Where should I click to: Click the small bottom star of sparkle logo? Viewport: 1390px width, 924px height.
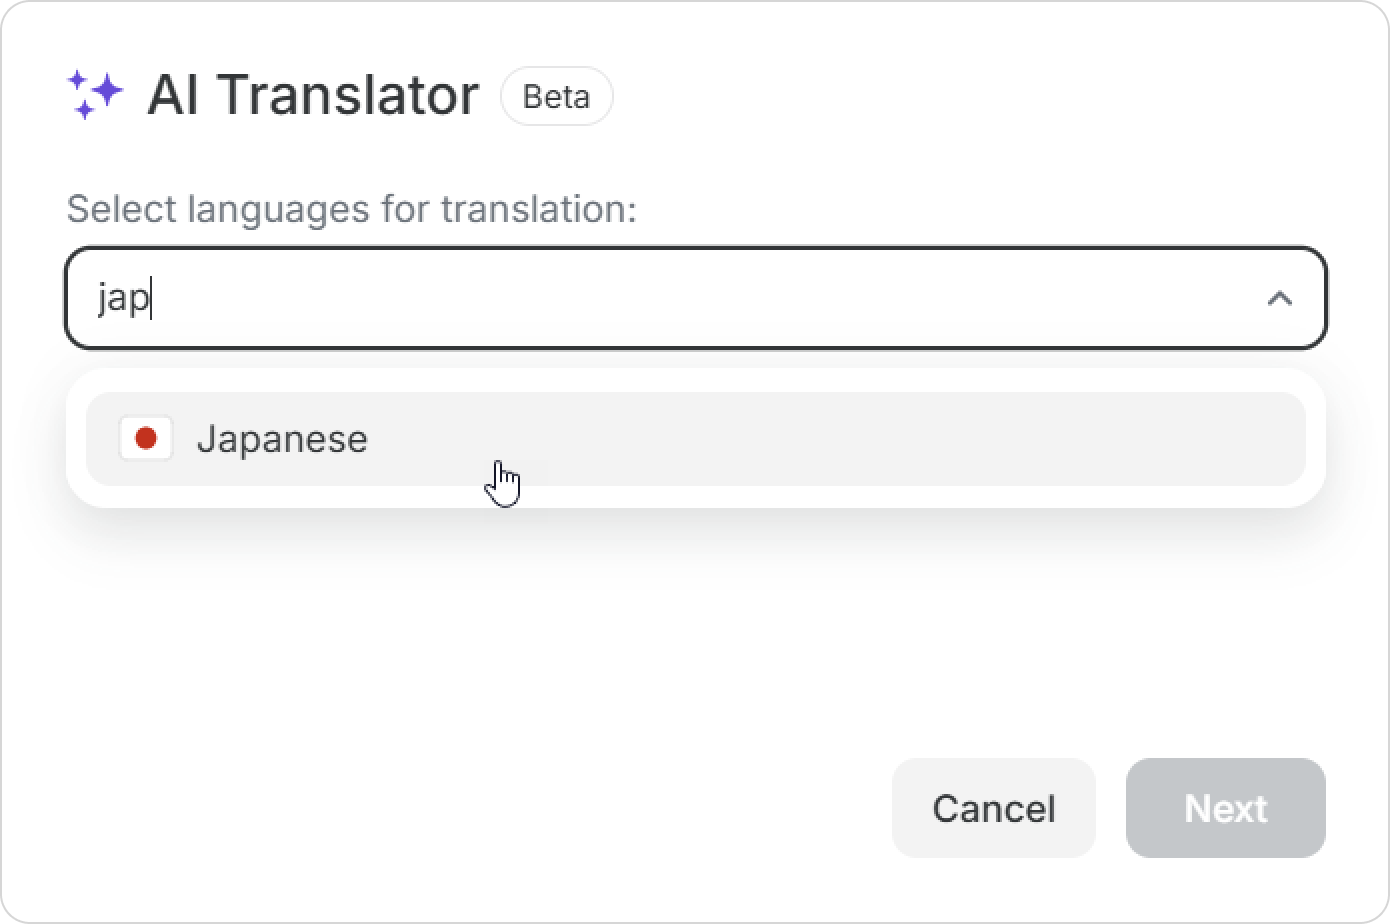click(x=84, y=110)
